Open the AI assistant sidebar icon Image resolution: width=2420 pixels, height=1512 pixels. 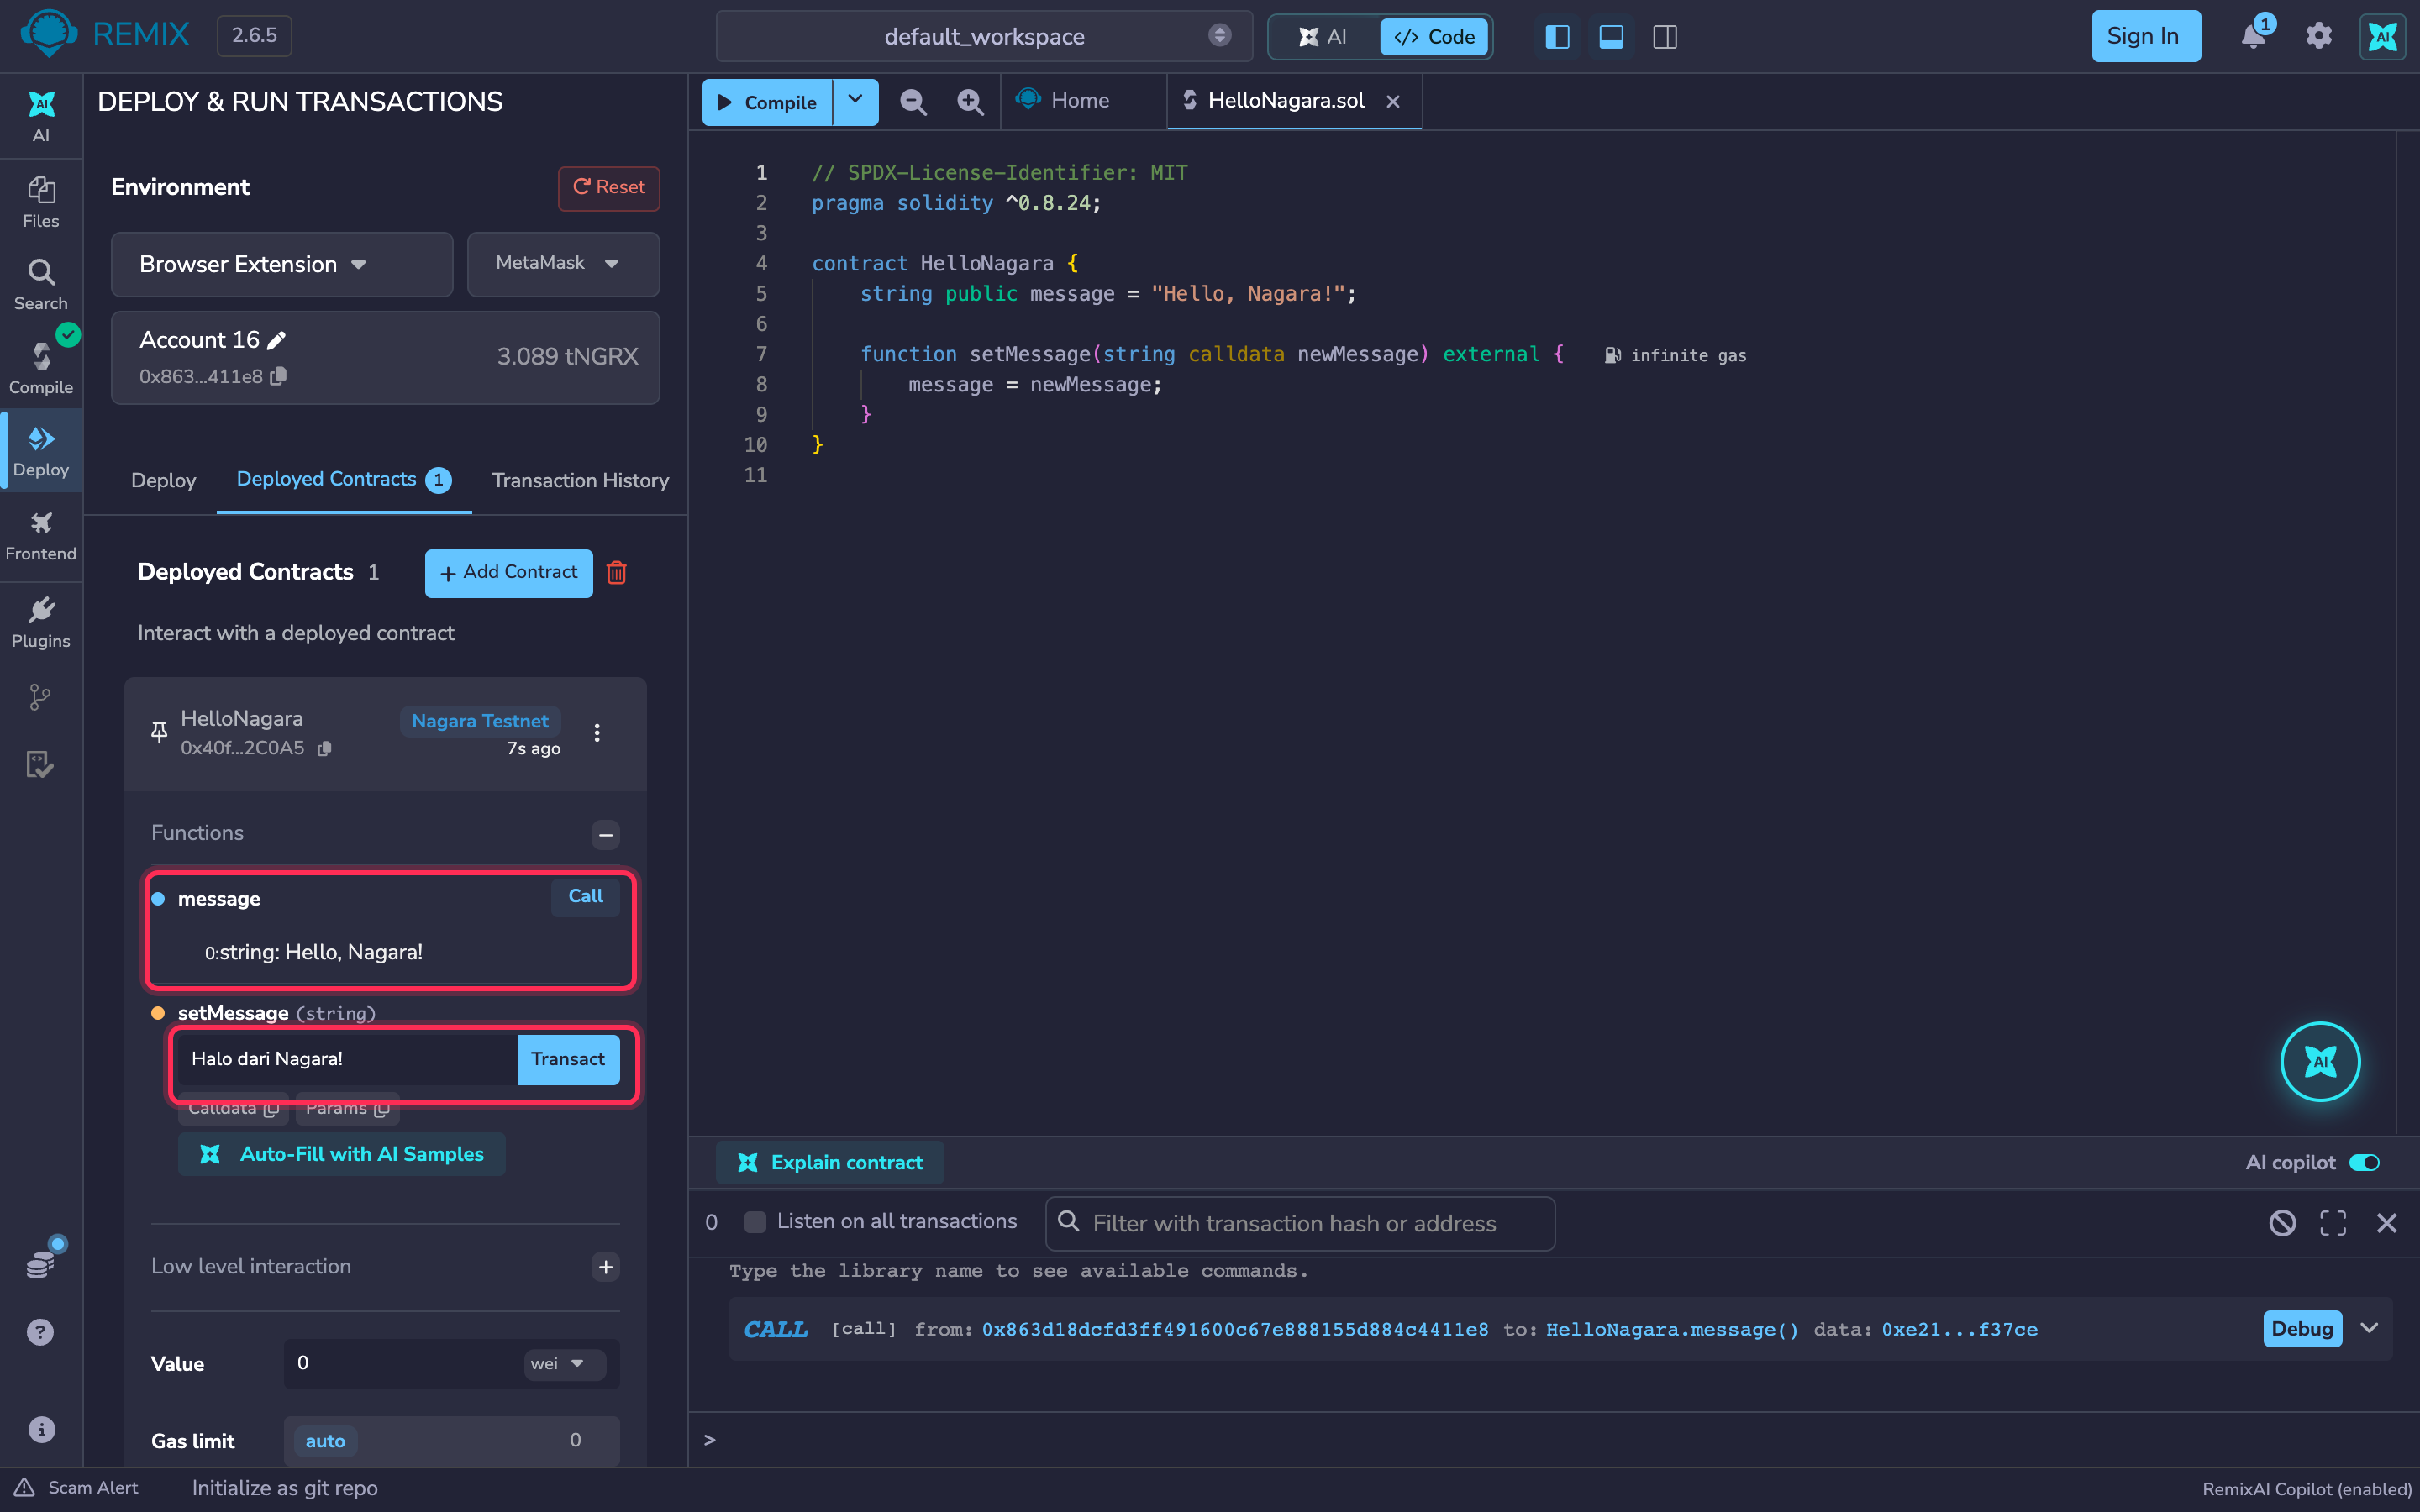pyautogui.click(x=41, y=116)
